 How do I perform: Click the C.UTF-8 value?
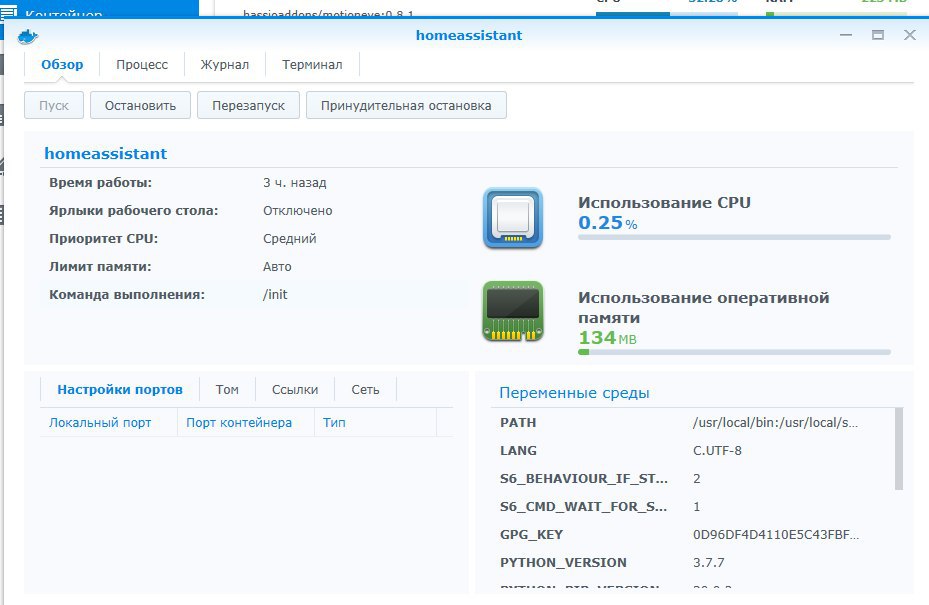717,450
